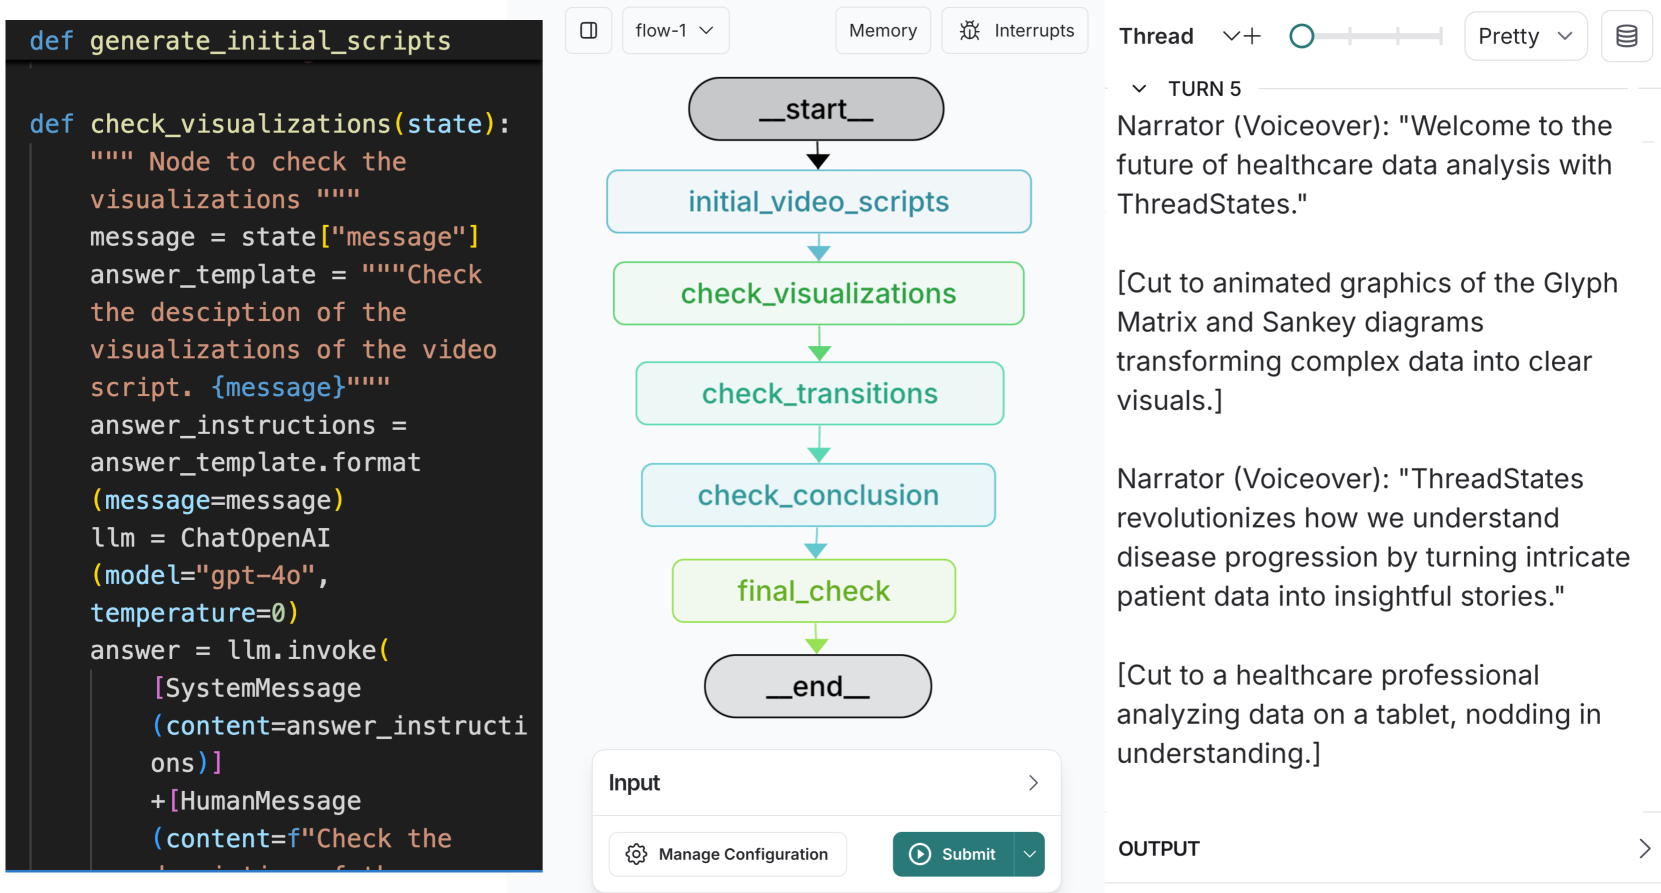Click the database stack icon
Screen dimensions: 1661x893
(1626, 37)
